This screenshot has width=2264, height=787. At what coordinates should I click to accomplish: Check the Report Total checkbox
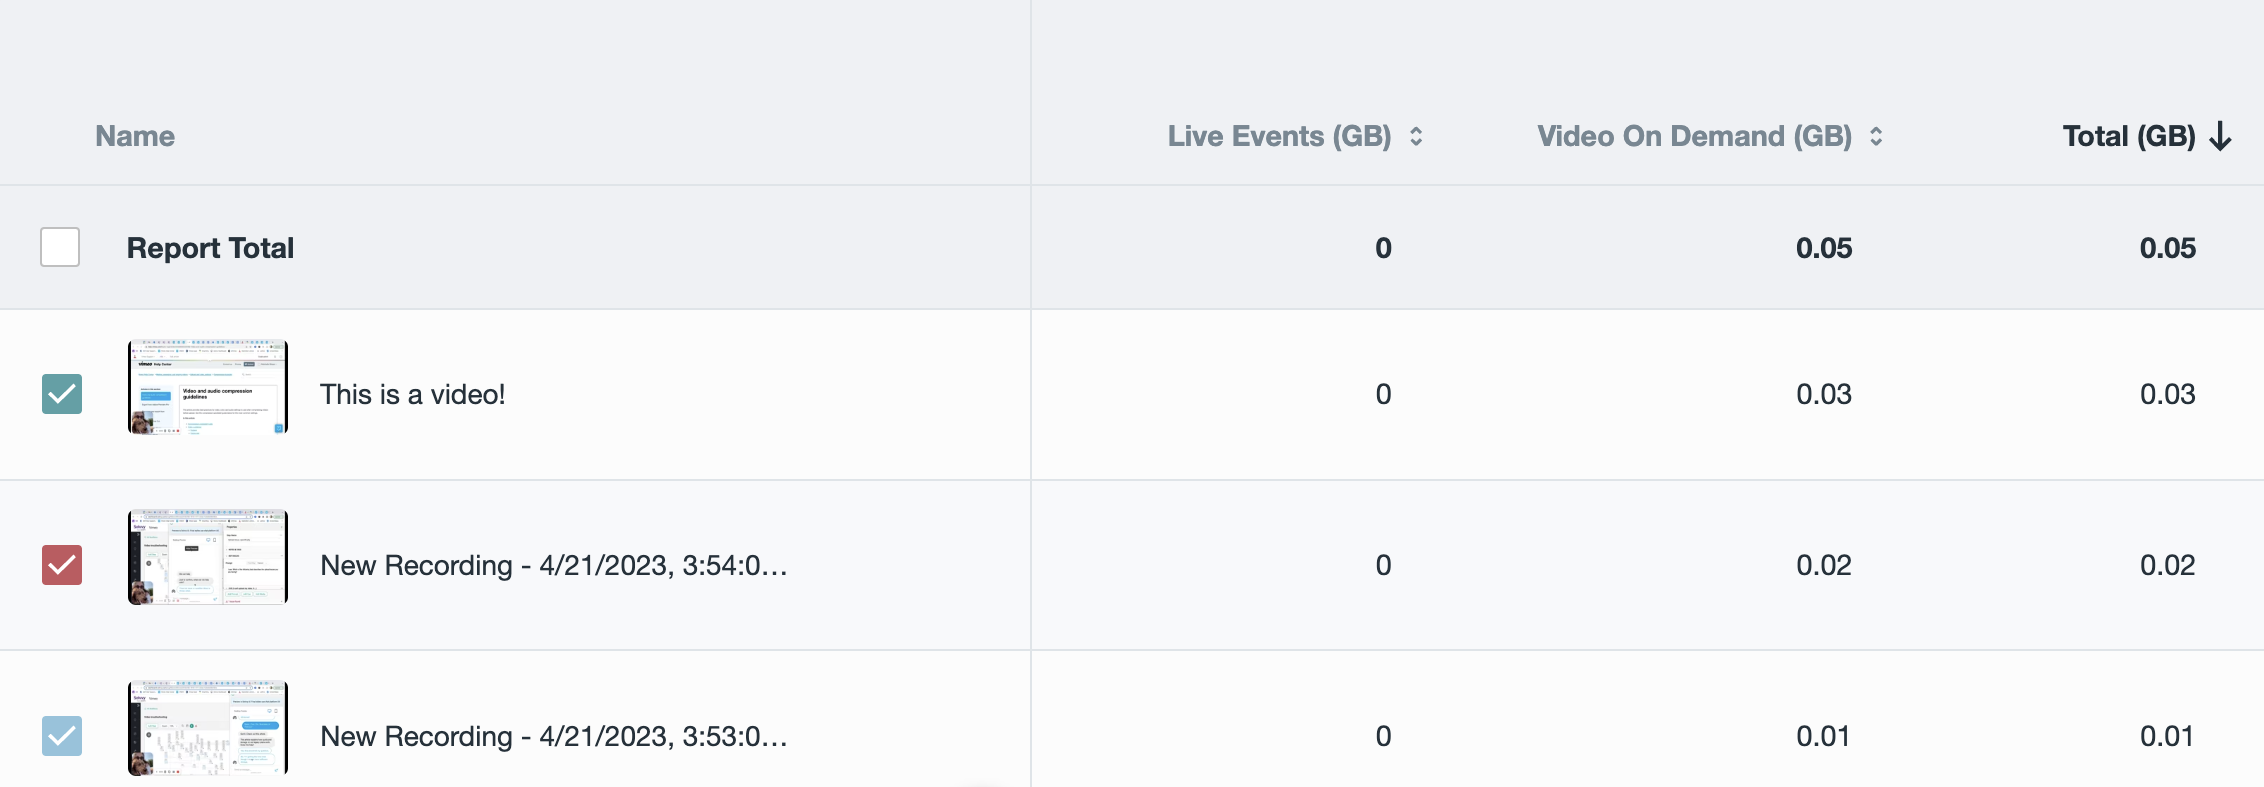60,247
